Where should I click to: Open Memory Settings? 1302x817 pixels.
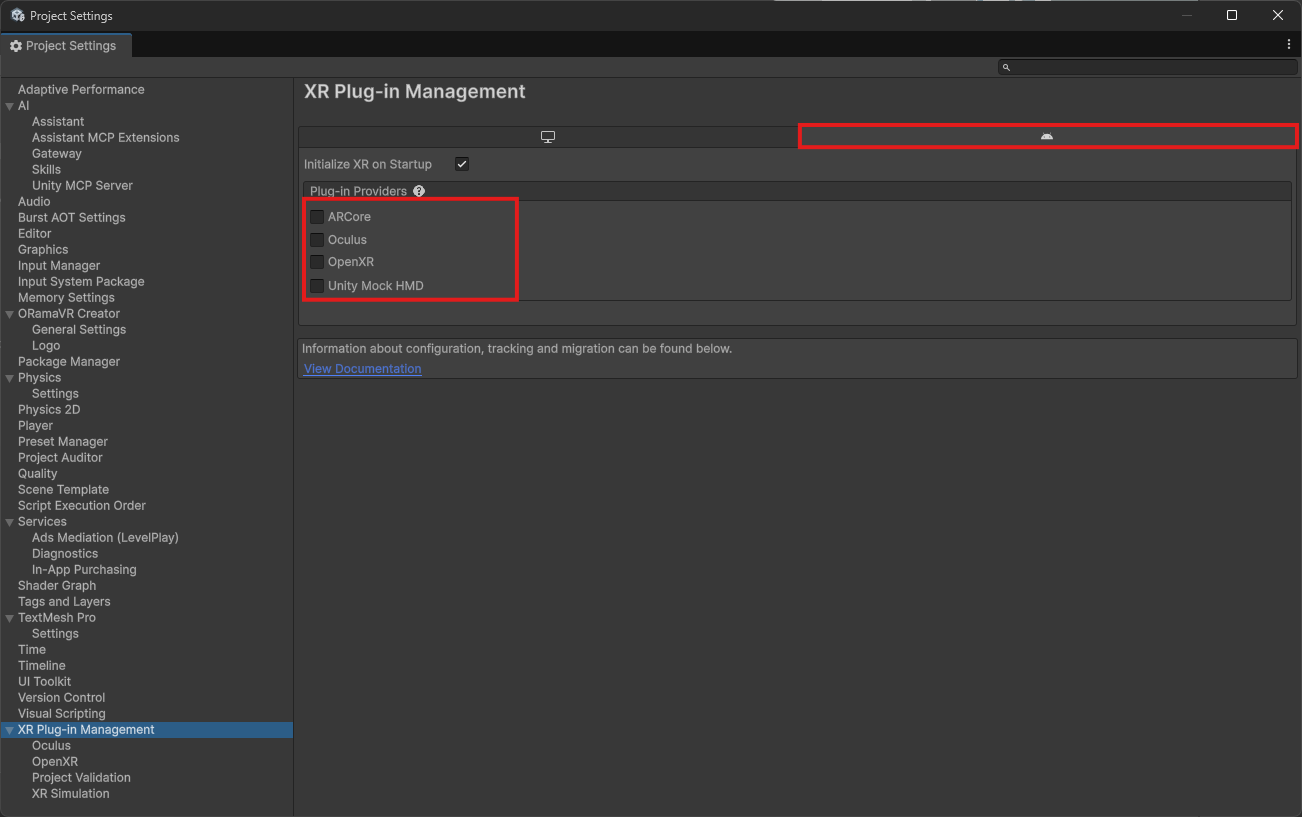point(66,298)
